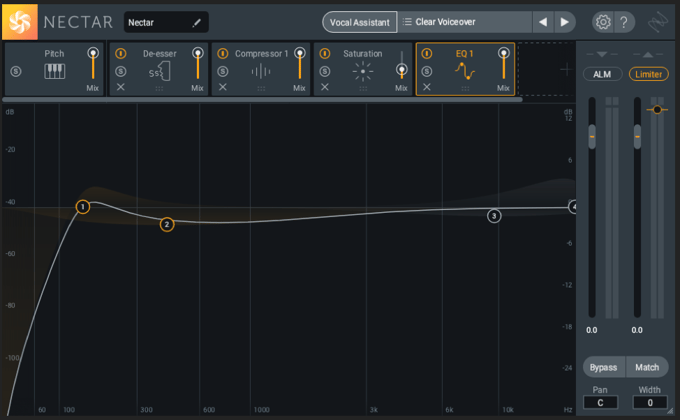This screenshot has height=420, width=680.
Task: Select EQ node 3
Action: pos(494,216)
